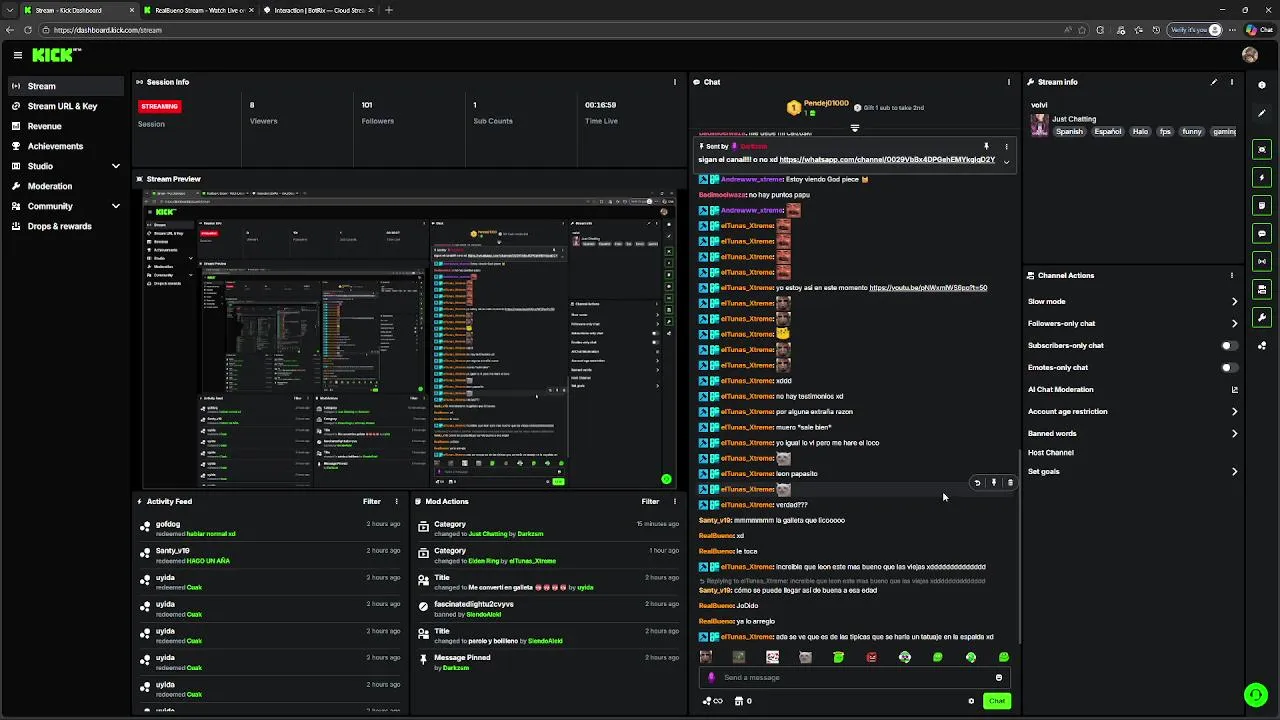The height and width of the screenshot is (720, 1280).
Task: Click the Kick logo
Action: click(56, 55)
